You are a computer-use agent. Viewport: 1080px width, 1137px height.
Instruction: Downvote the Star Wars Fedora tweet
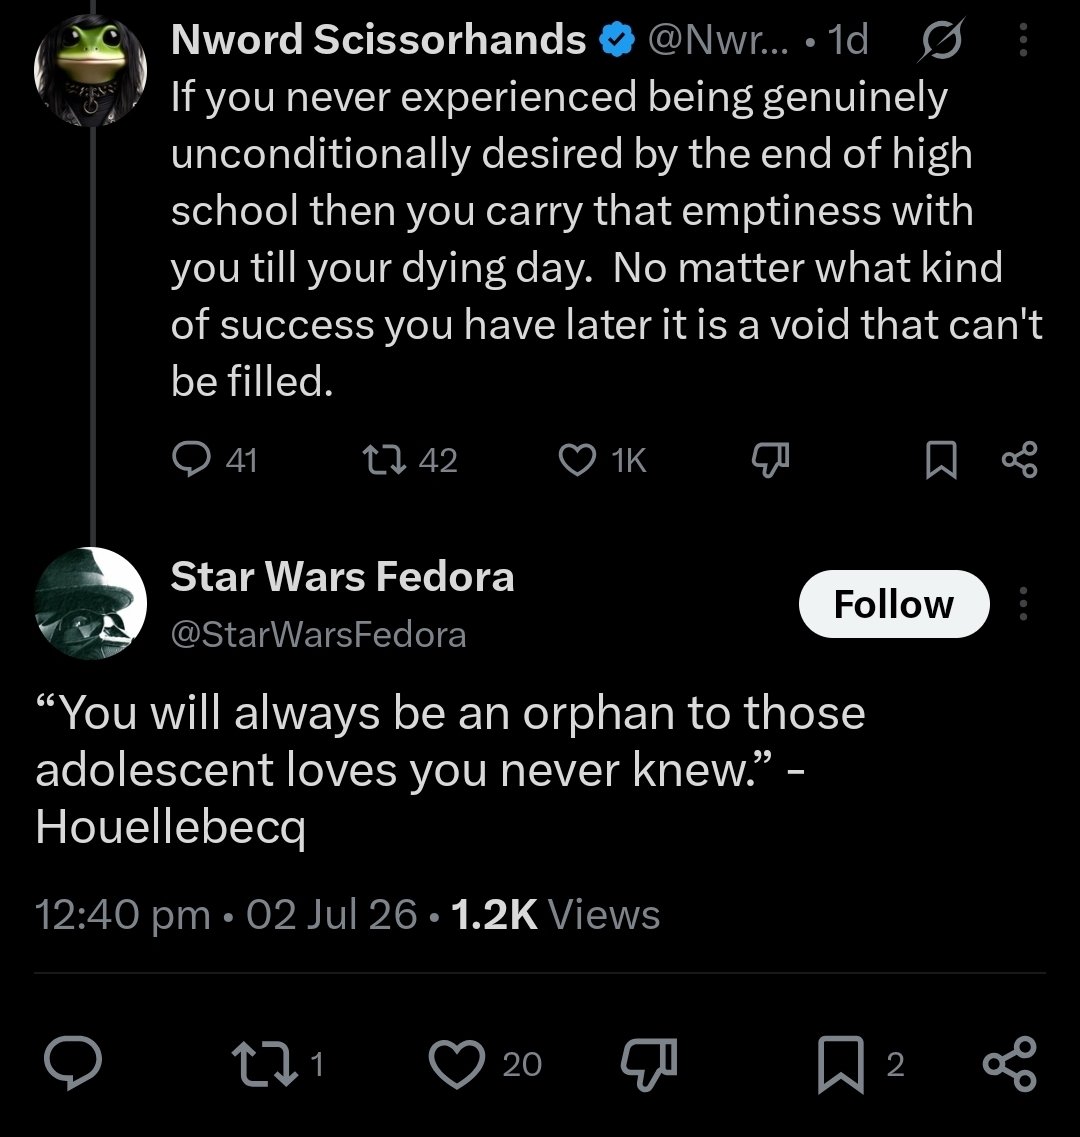point(649,1064)
